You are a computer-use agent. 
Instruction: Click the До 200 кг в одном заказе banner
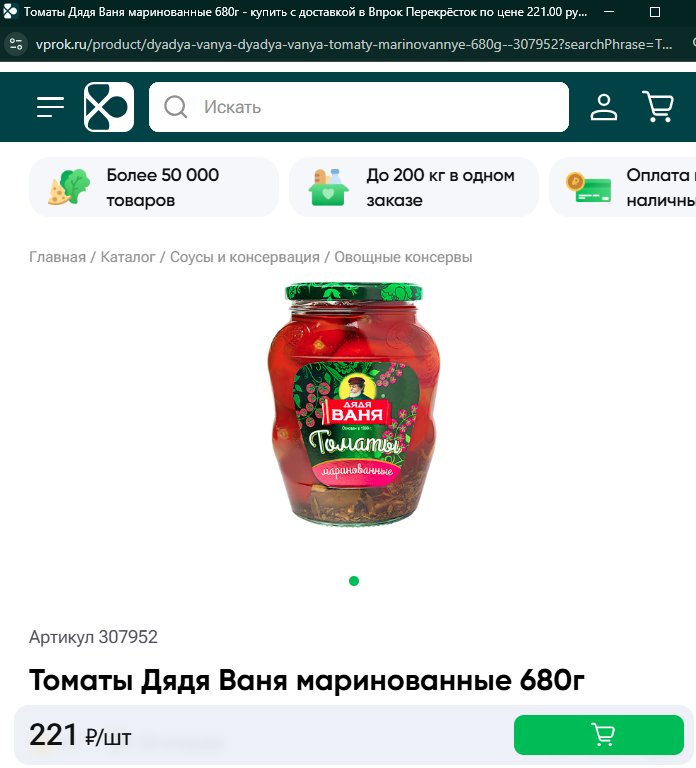click(414, 187)
